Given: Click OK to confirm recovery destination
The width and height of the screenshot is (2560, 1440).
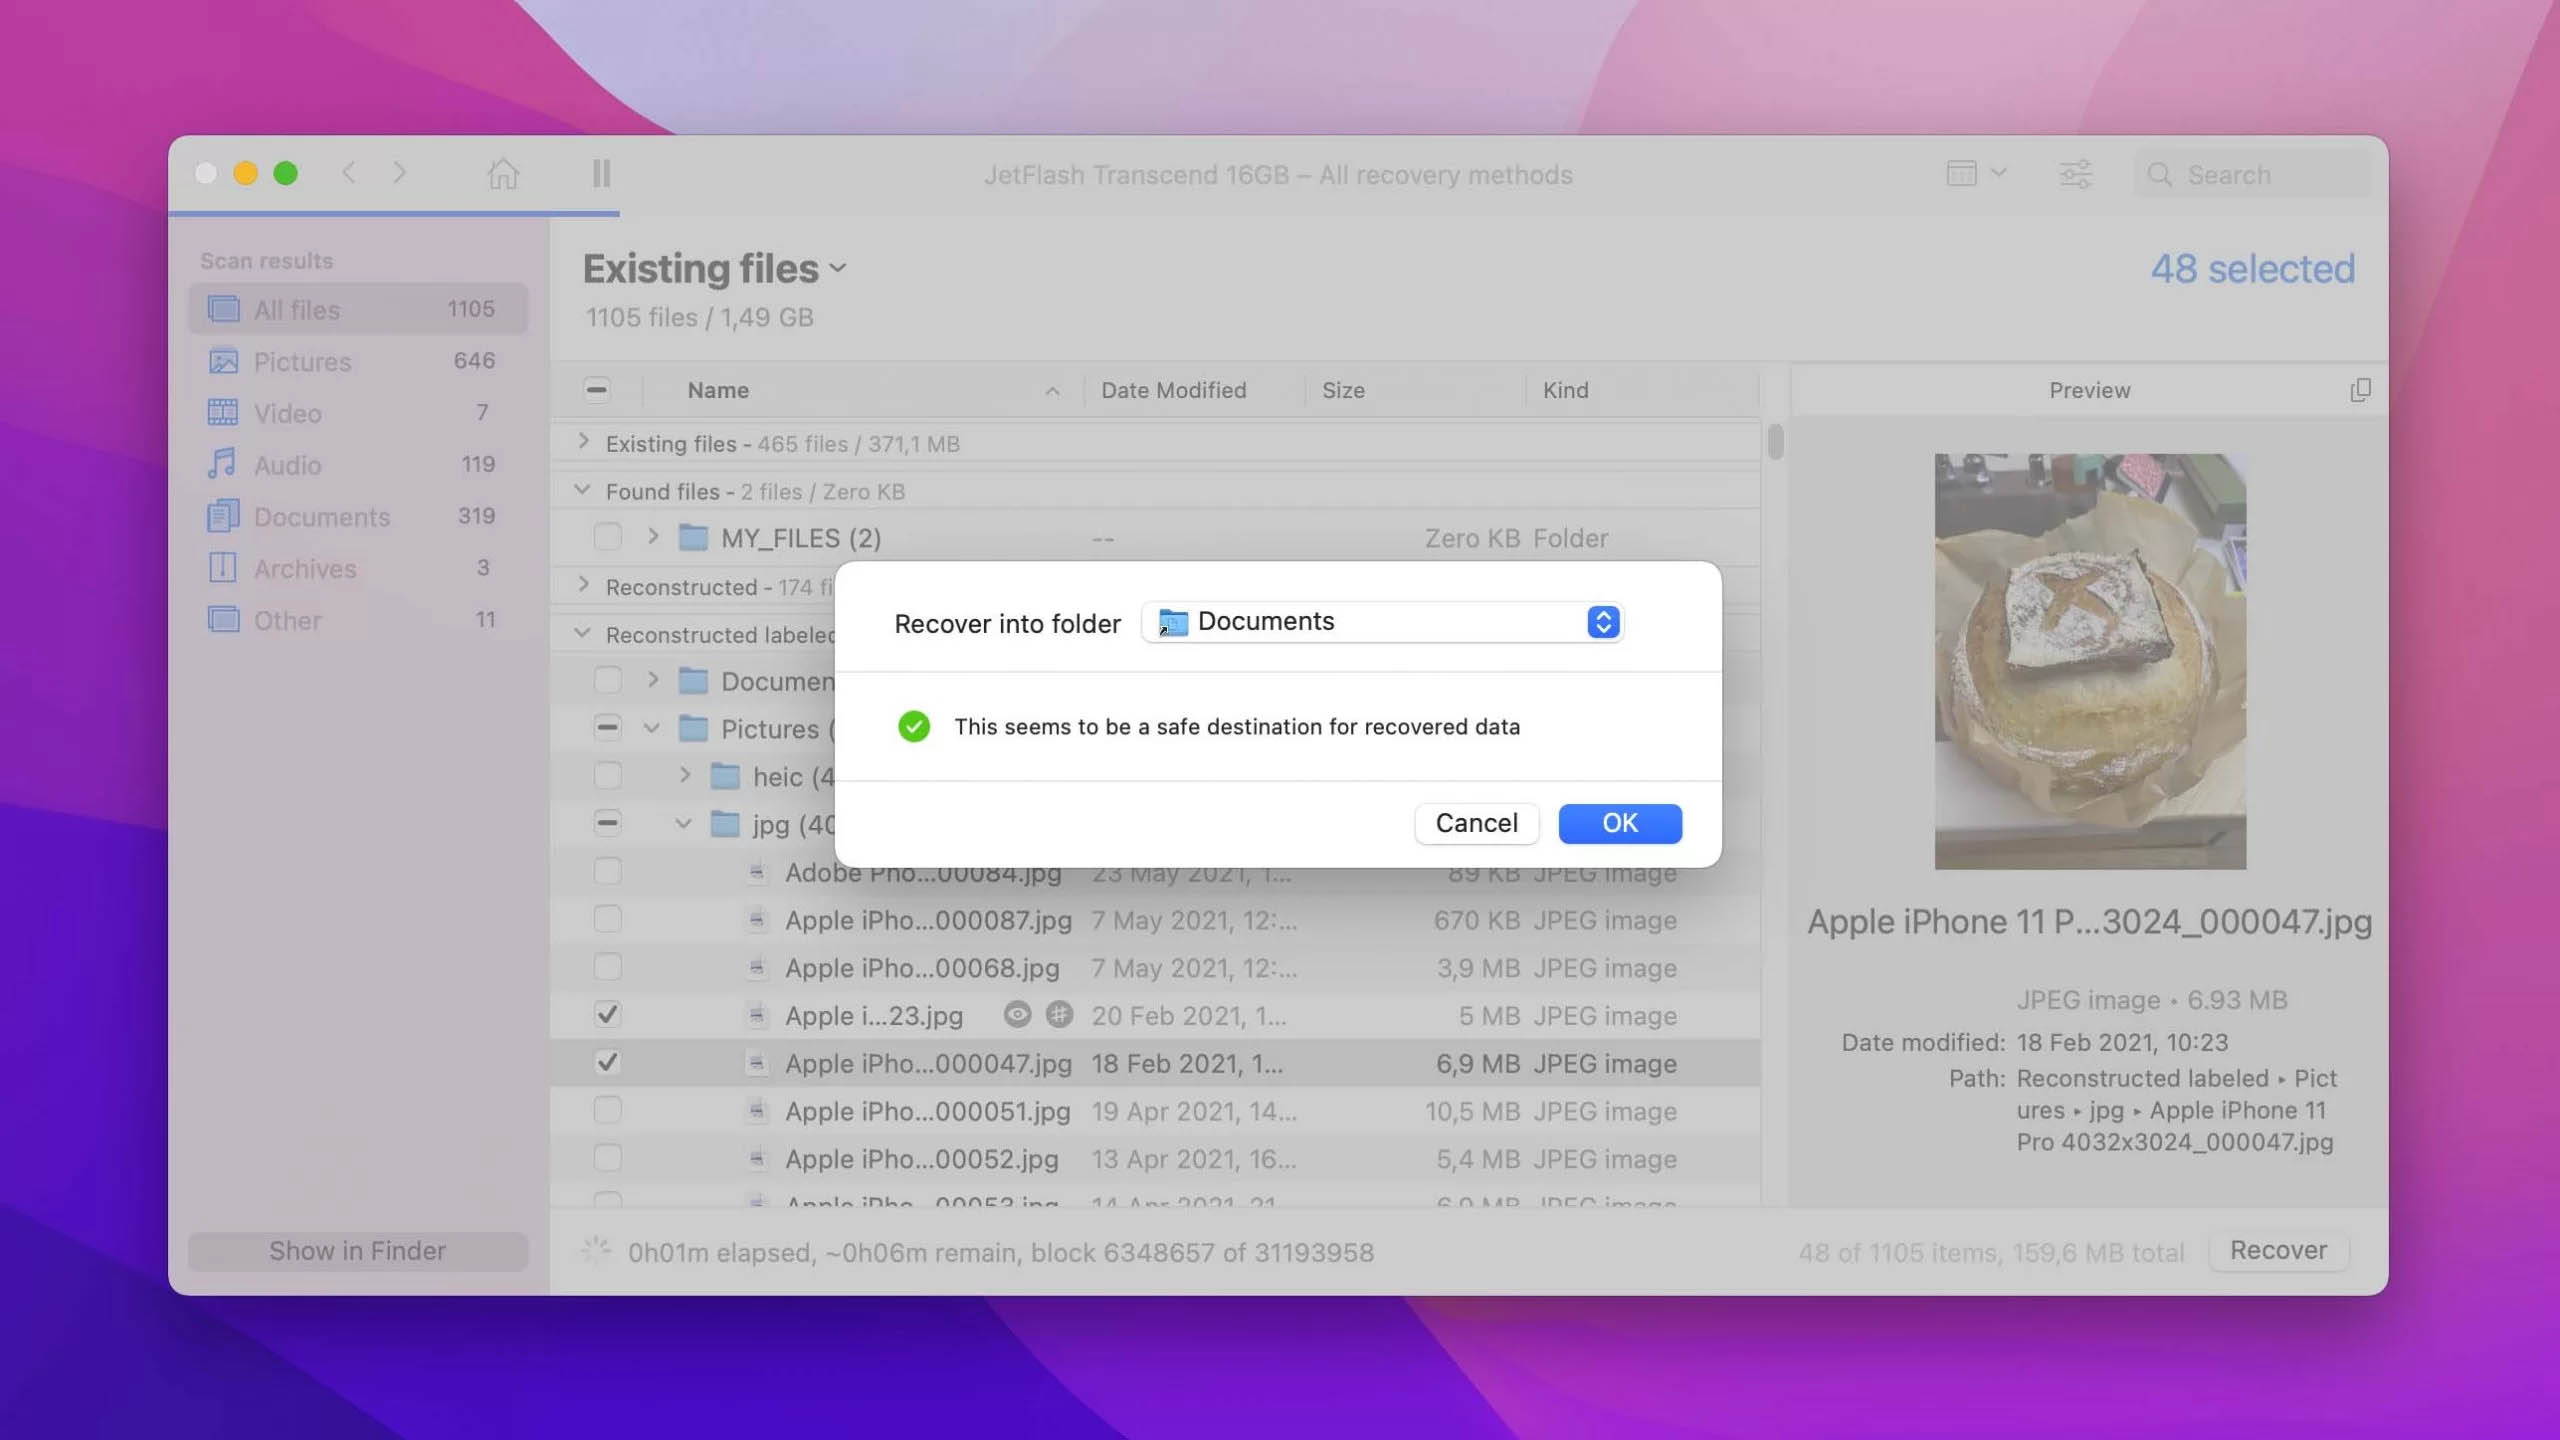Looking at the screenshot, I should pyautogui.click(x=1618, y=823).
